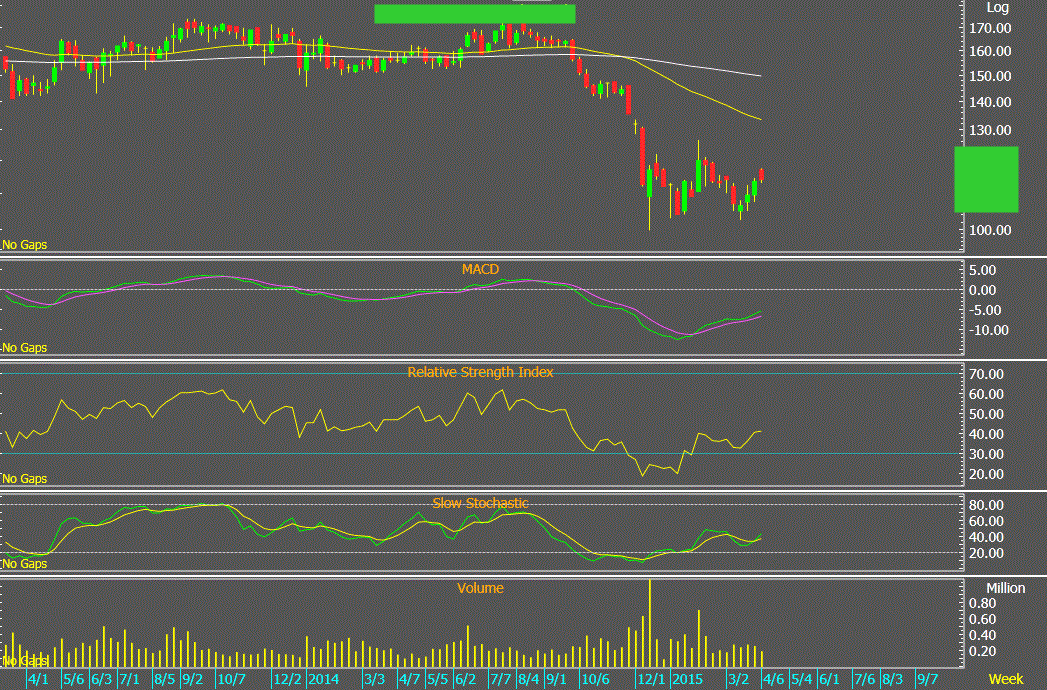Click the 9/2 date on the time axis
This screenshot has height=690, width=1047.
[x=193, y=679]
